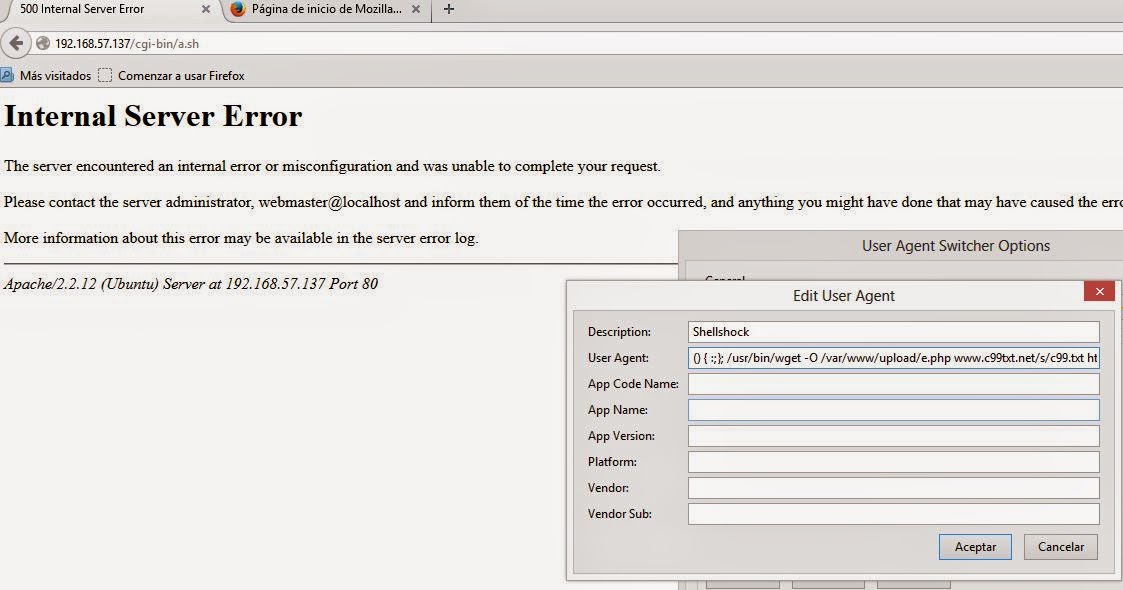Click the User Agent input field
1123x590 pixels.
(x=894, y=357)
